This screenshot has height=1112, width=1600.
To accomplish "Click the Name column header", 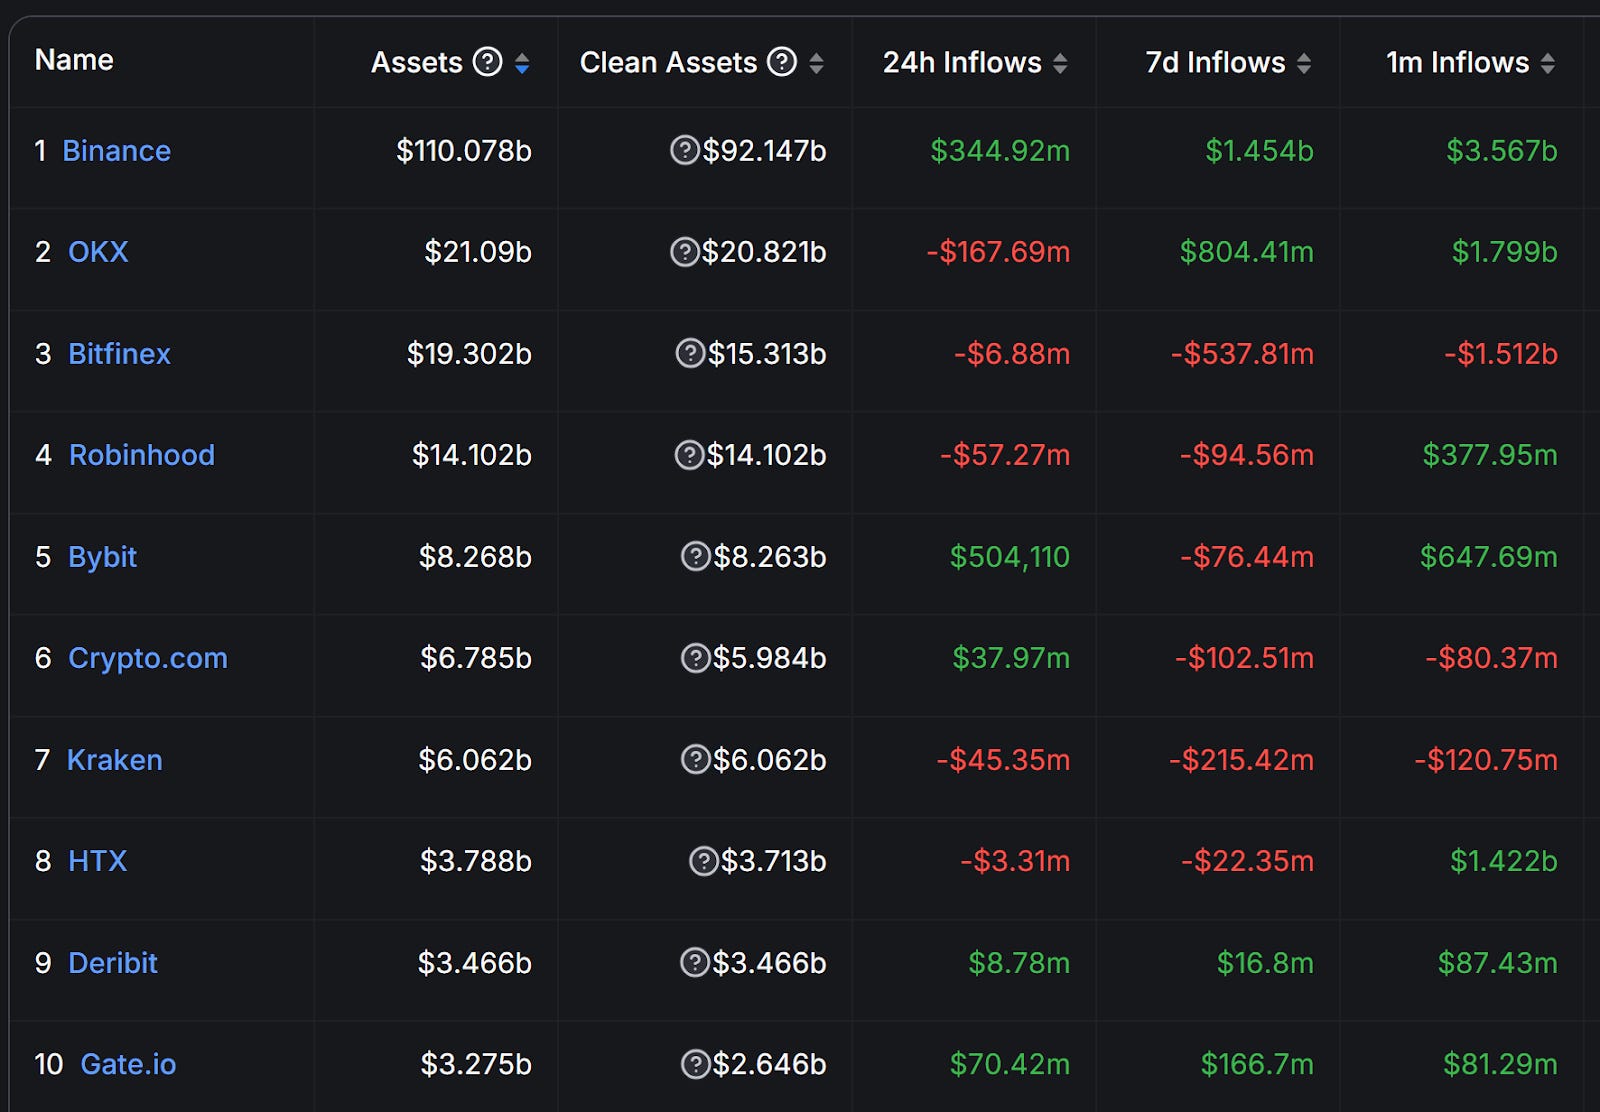I will [x=74, y=60].
